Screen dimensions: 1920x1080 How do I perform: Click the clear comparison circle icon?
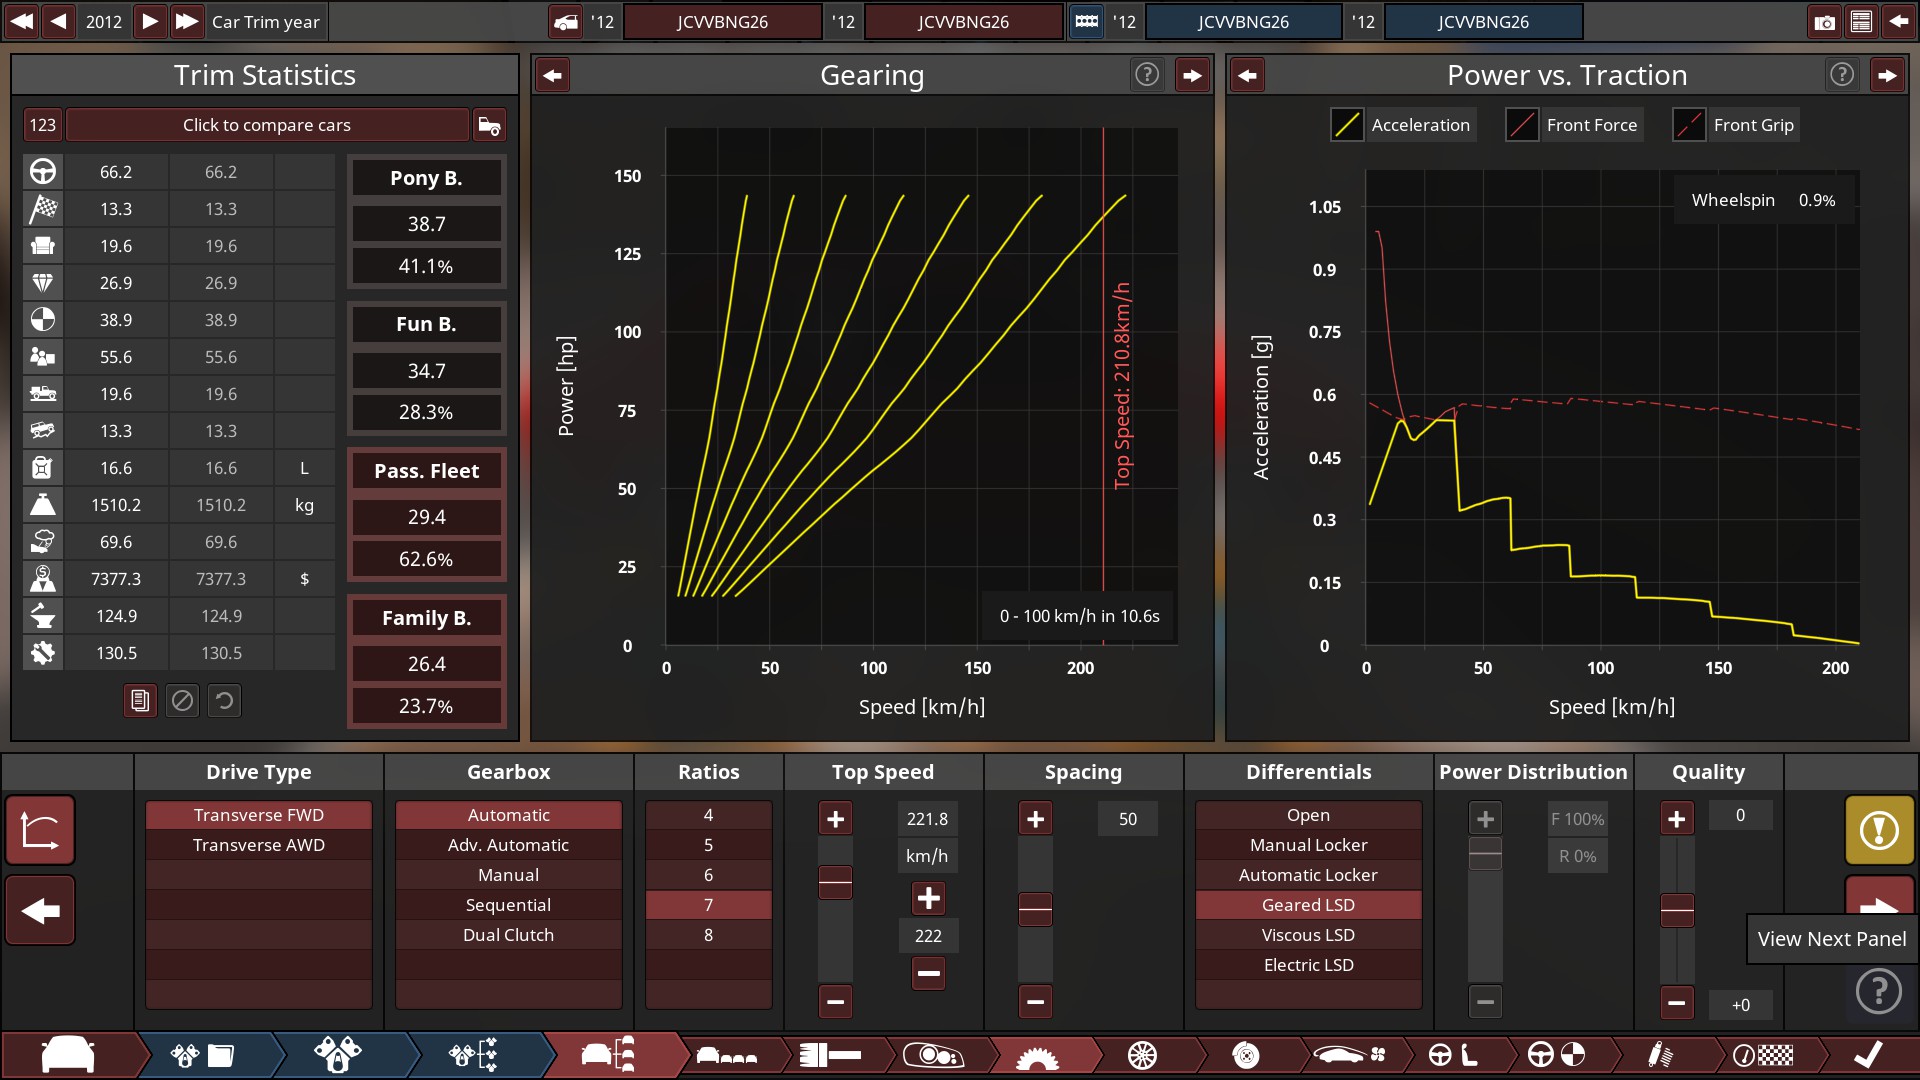[x=182, y=701]
